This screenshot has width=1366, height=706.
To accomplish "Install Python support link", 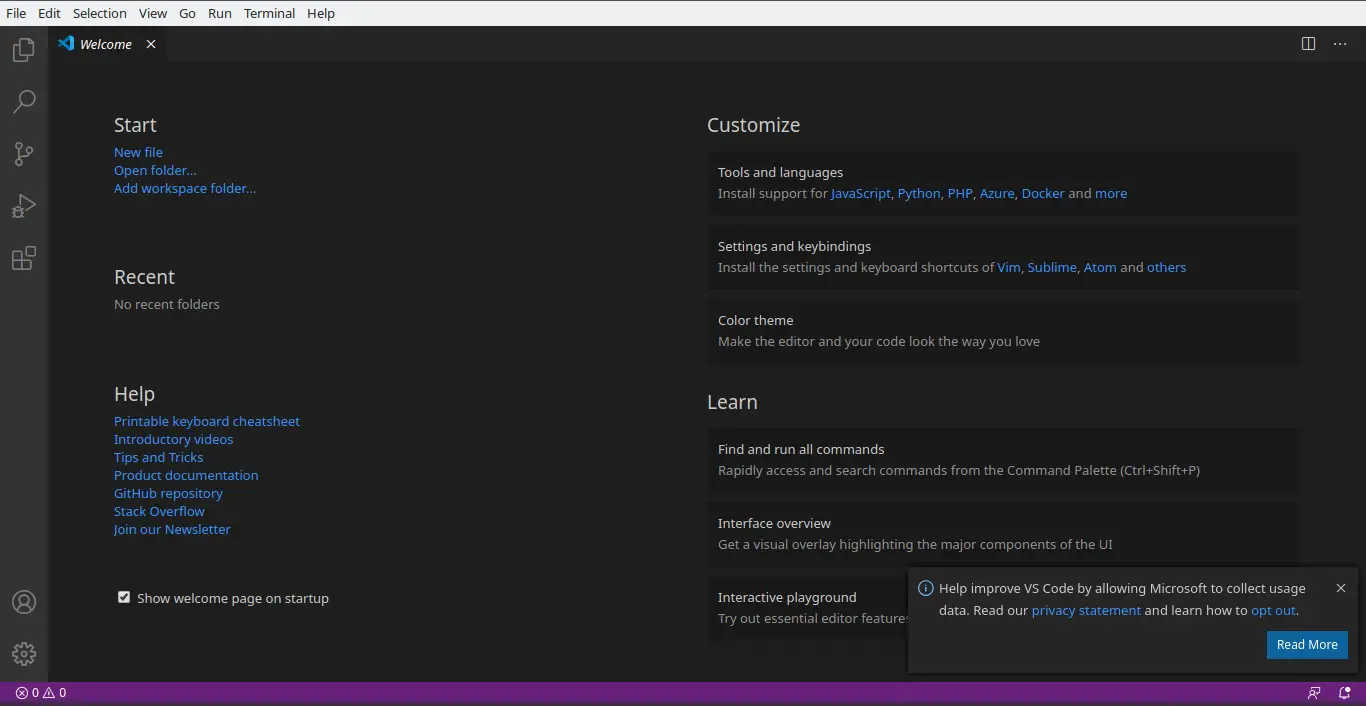I will pos(919,193).
